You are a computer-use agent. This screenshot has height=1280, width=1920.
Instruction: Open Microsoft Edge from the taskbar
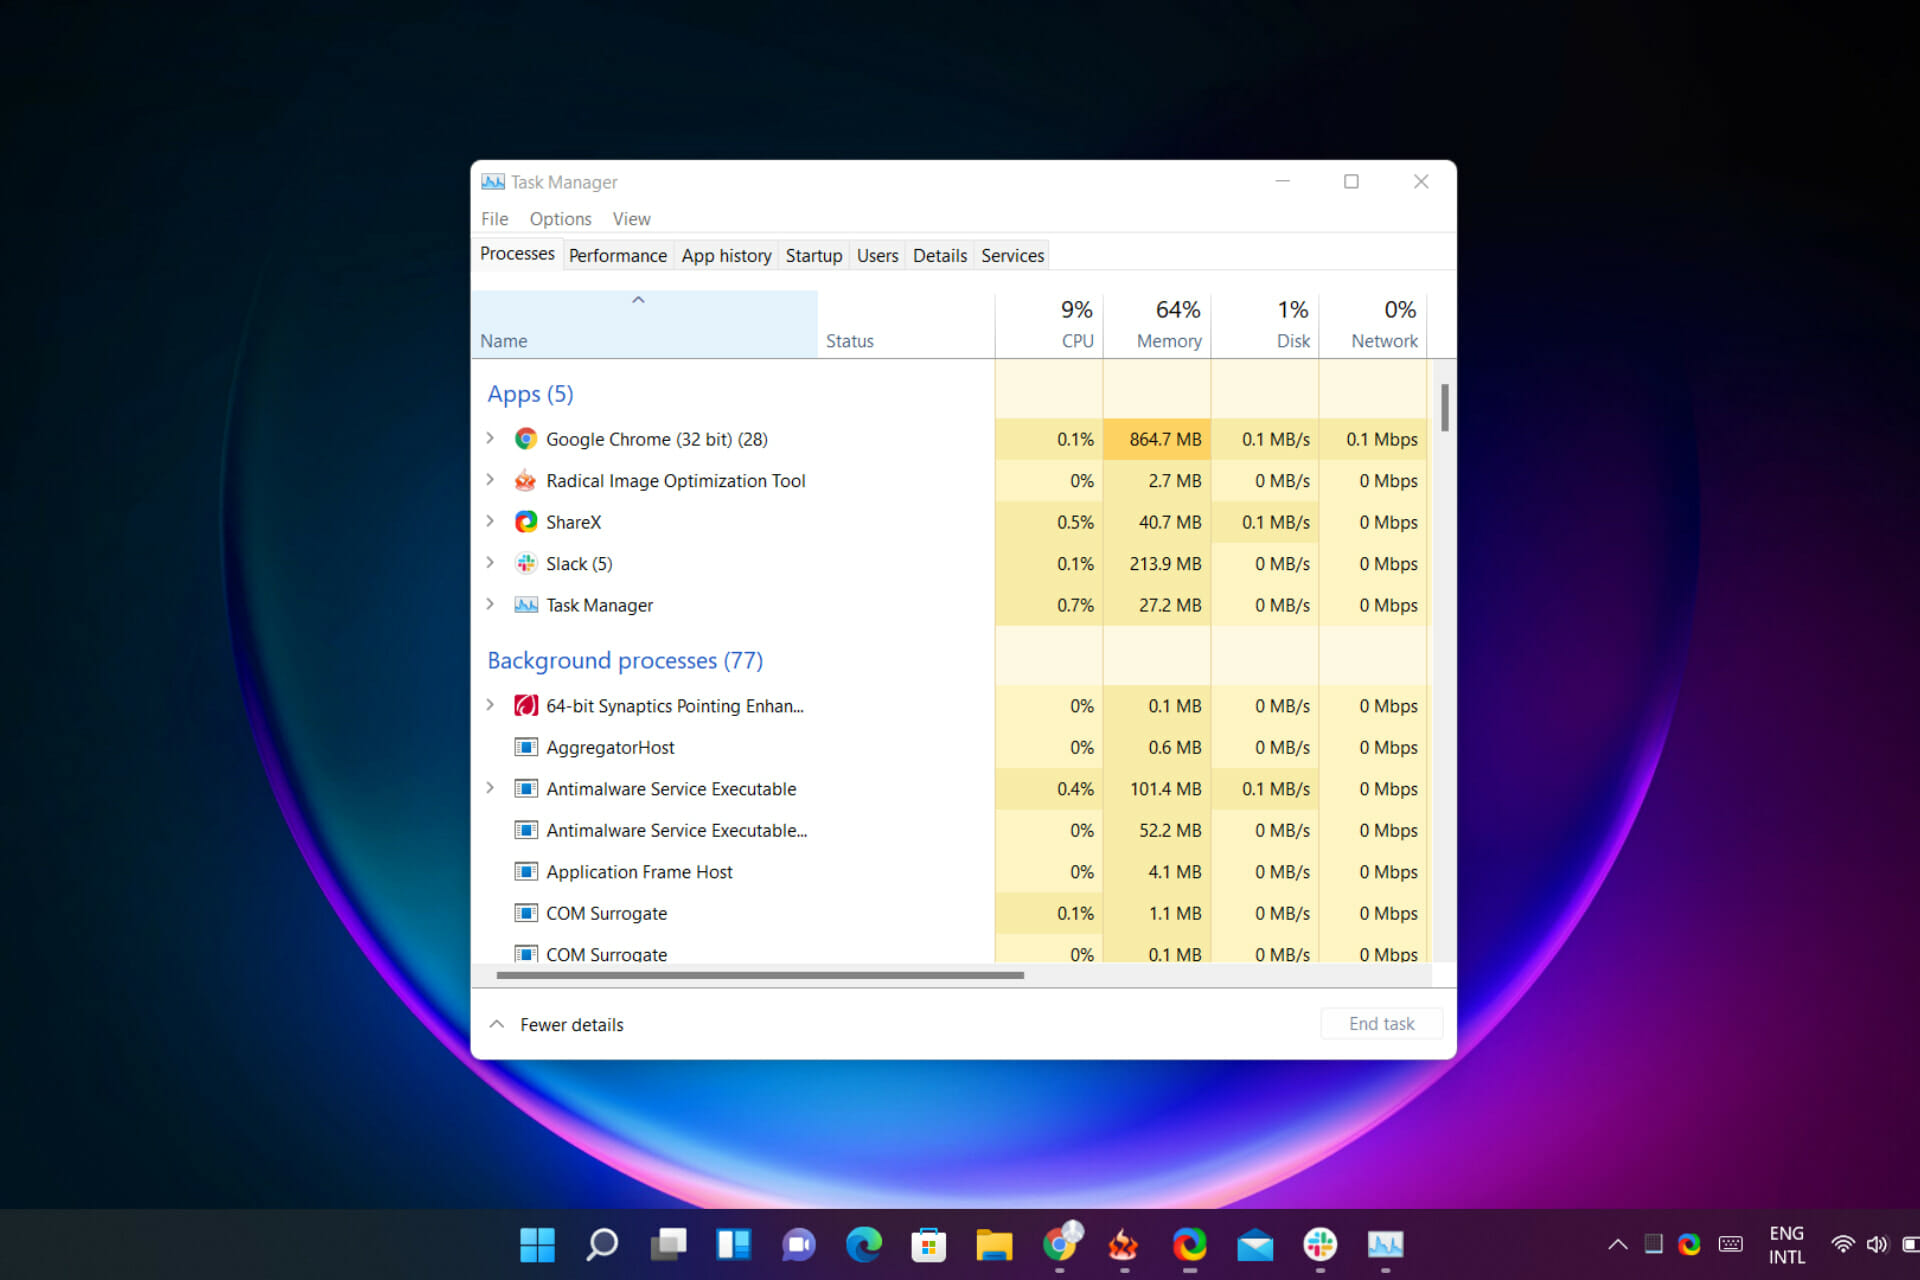[863, 1244]
